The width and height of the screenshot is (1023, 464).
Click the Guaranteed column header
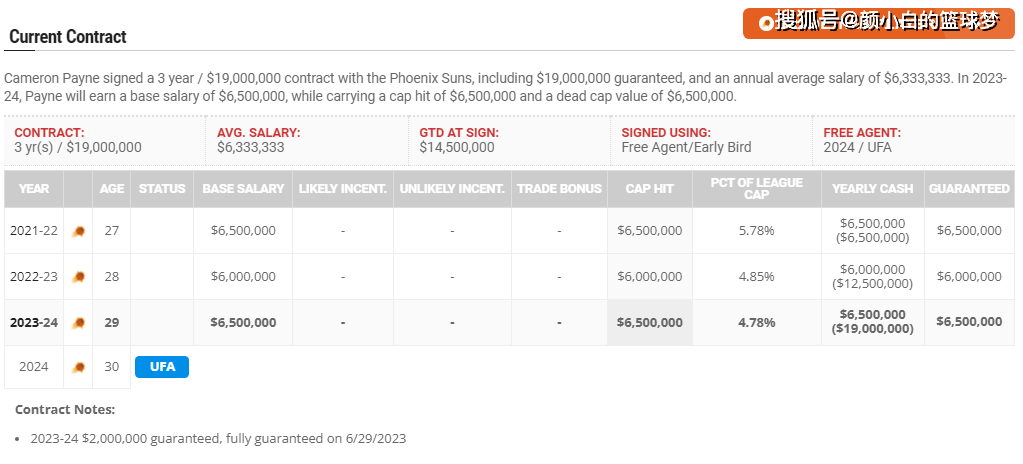coord(968,188)
